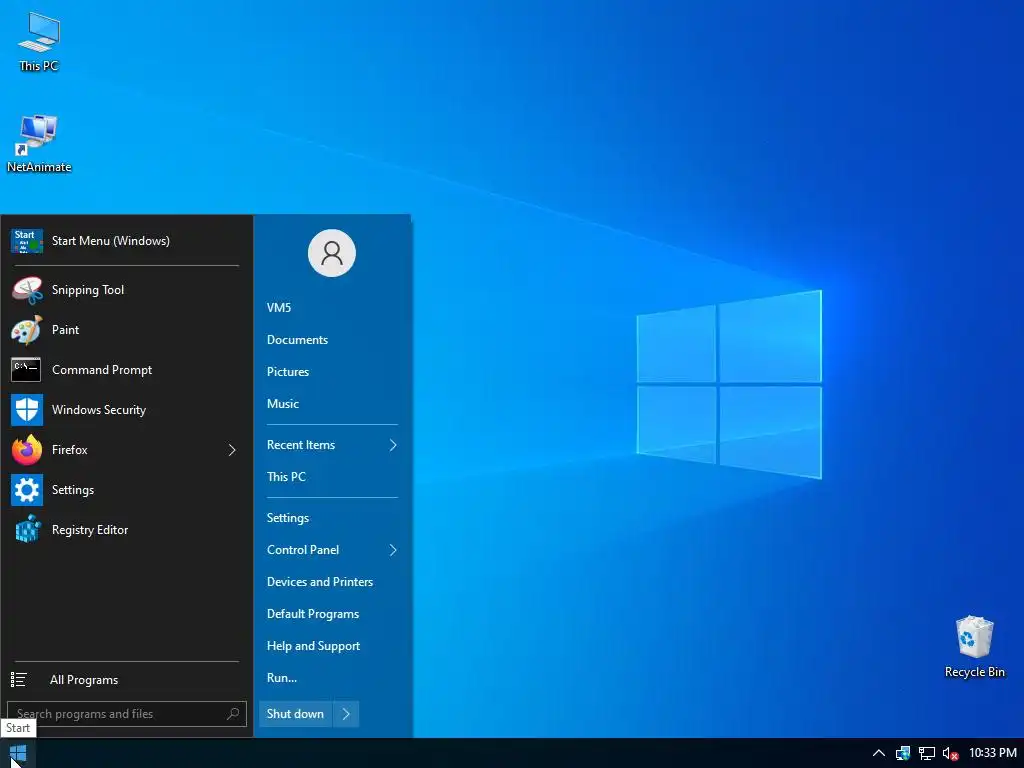Open This PC desktop icon
Viewport: 1024px width, 768px height.
(x=39, y=42)
